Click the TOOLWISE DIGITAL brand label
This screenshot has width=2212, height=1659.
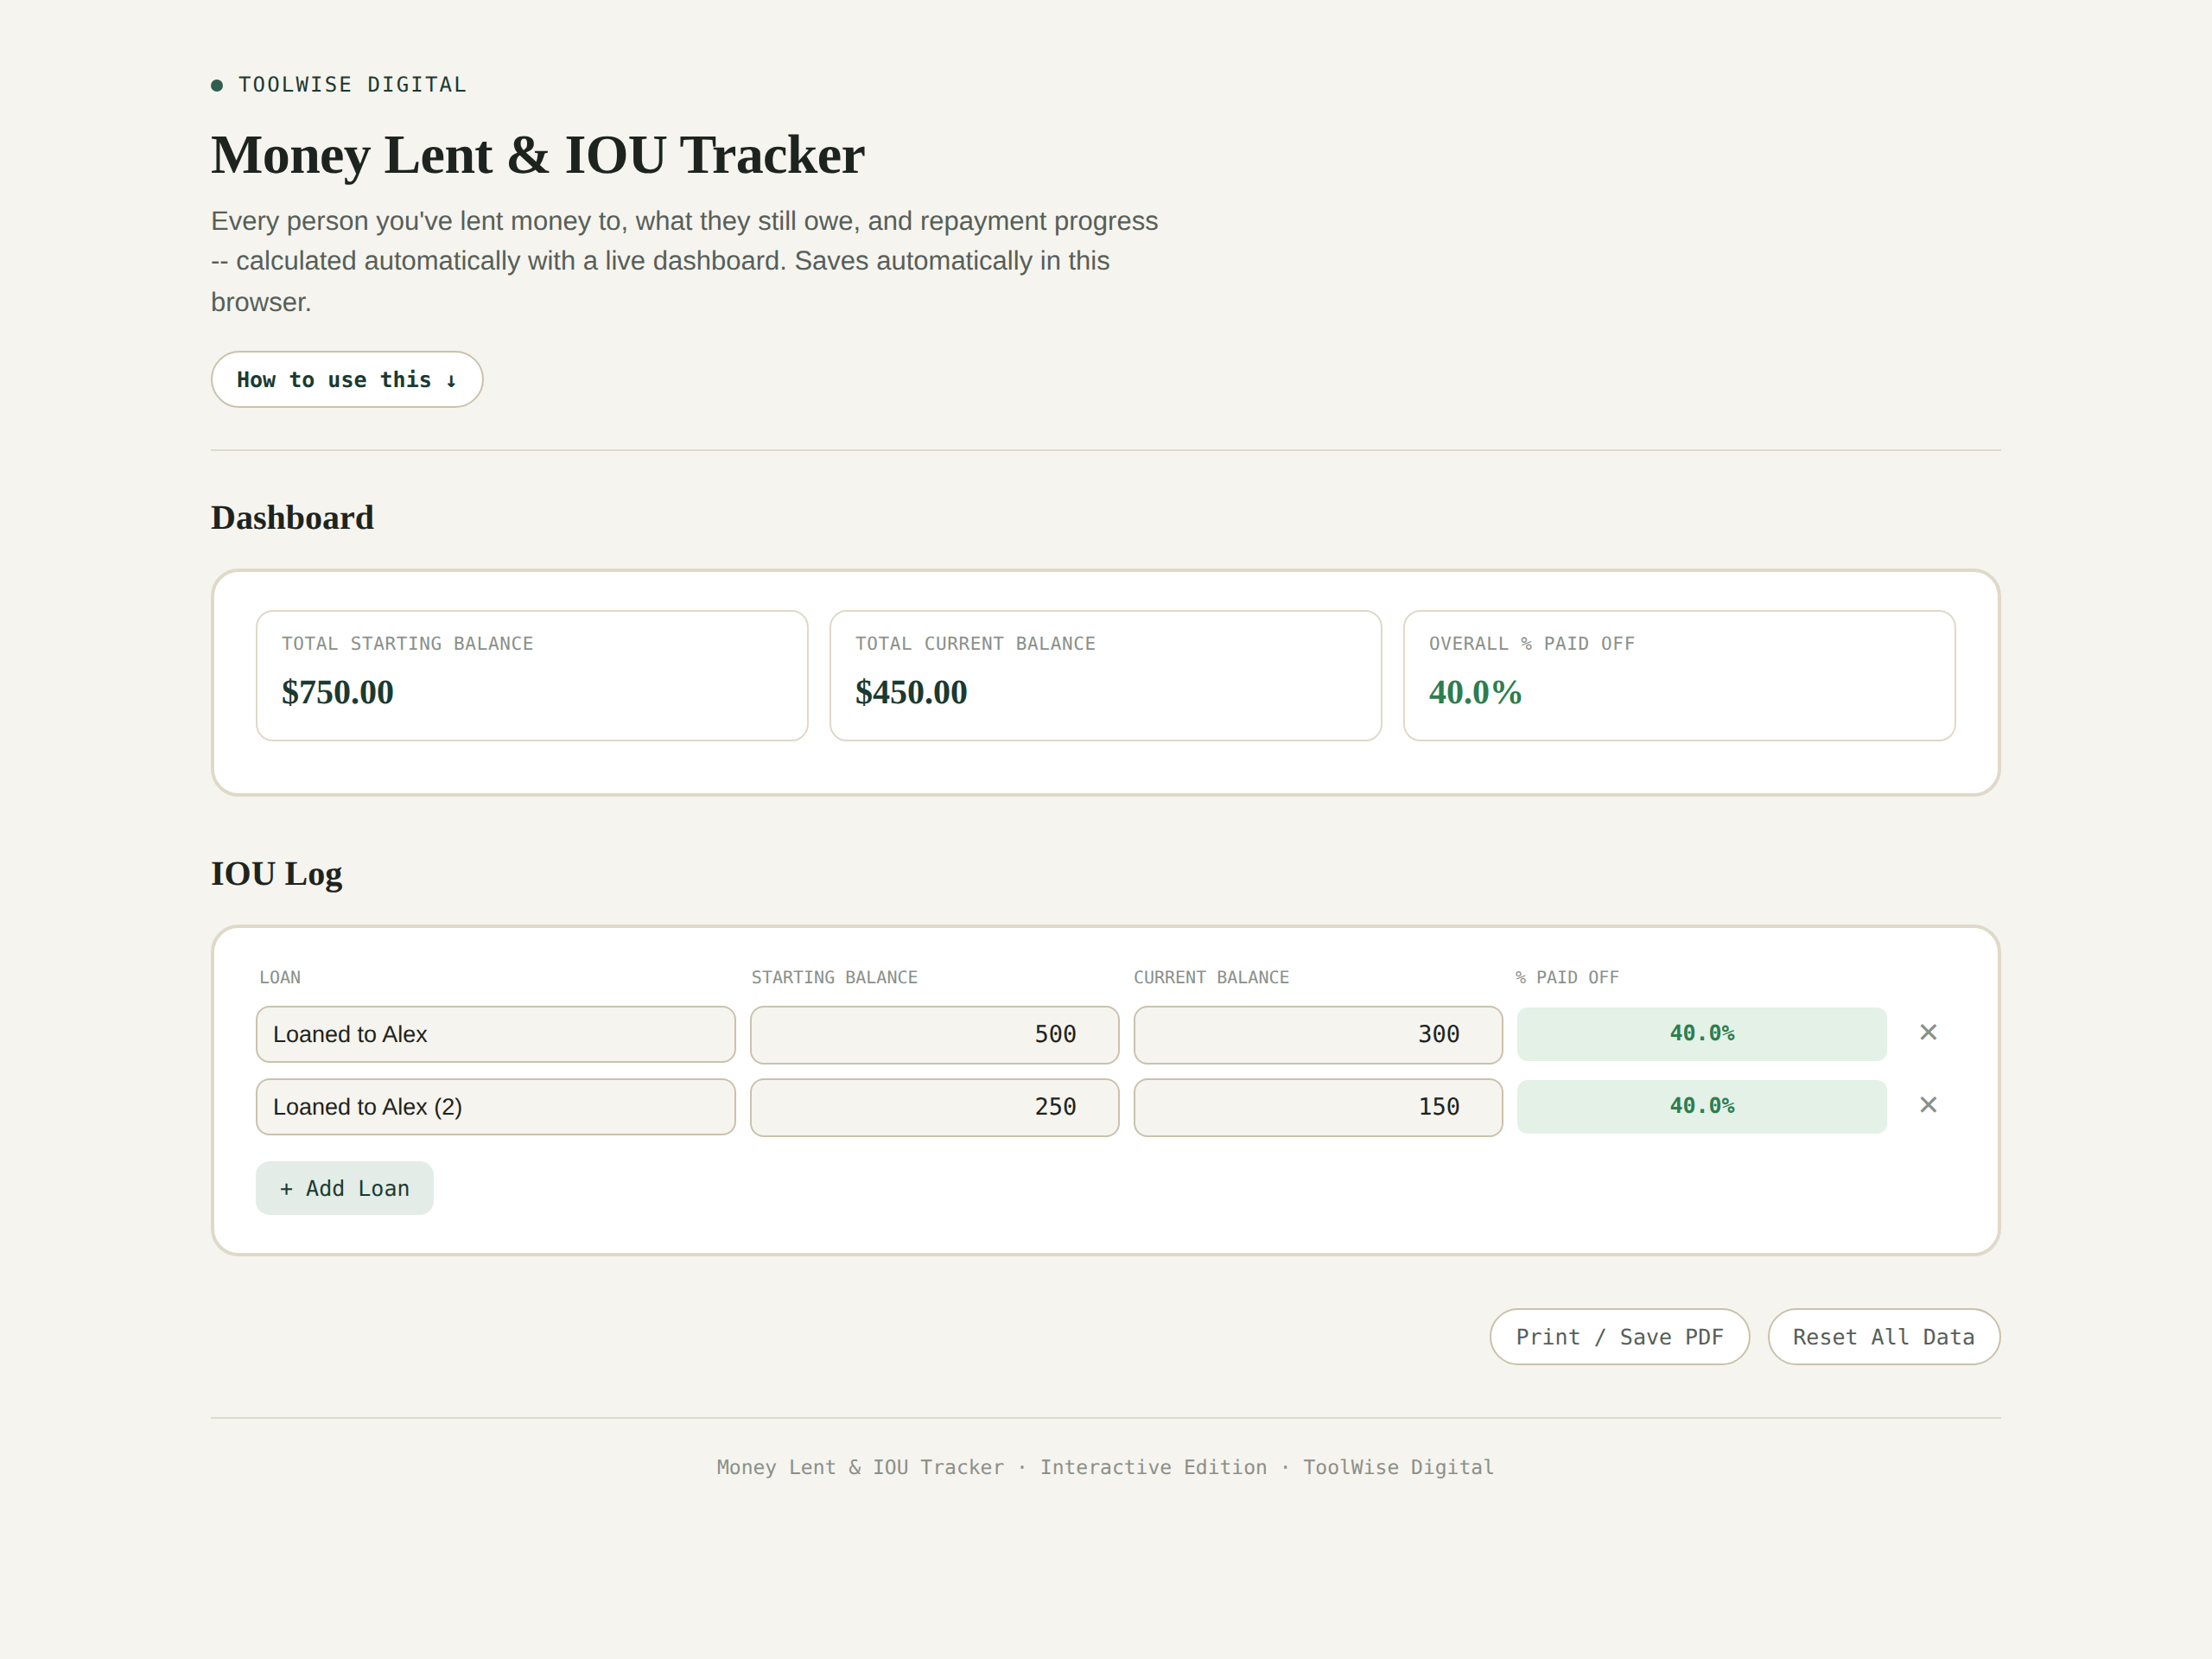(352, 85)
